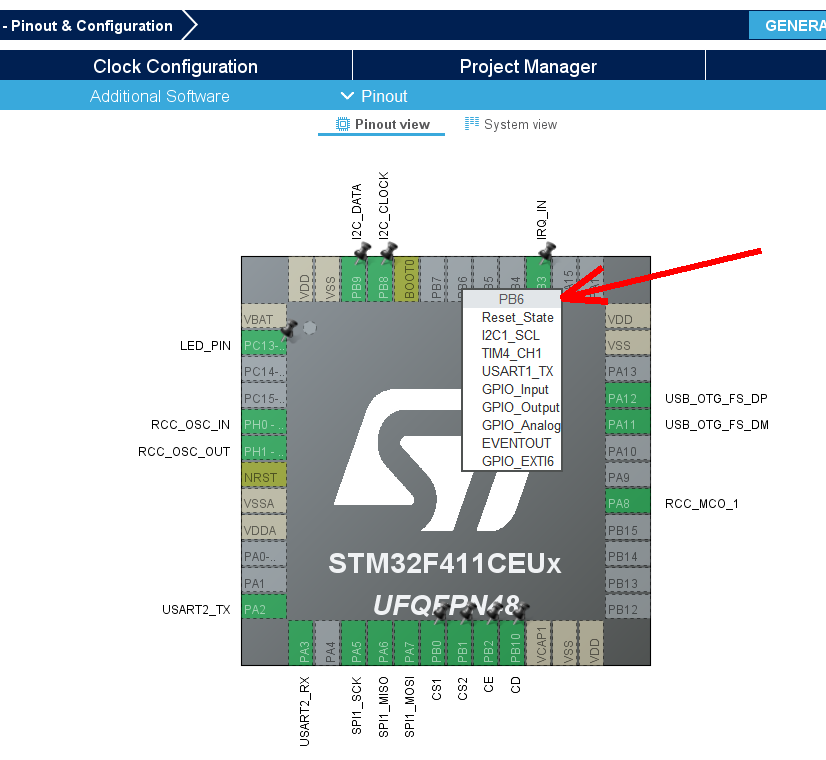
Task: Click the PA10 pin
Action: [x=627, y=451]
